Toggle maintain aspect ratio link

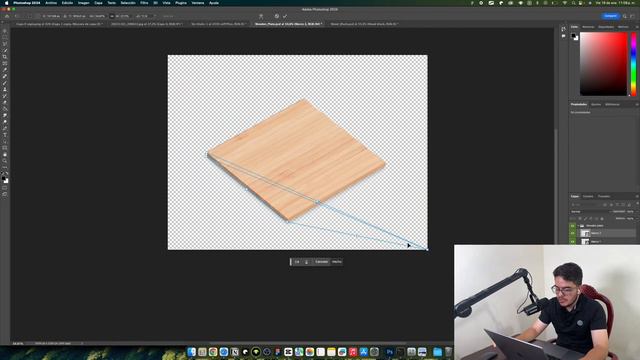coord(112,16)
